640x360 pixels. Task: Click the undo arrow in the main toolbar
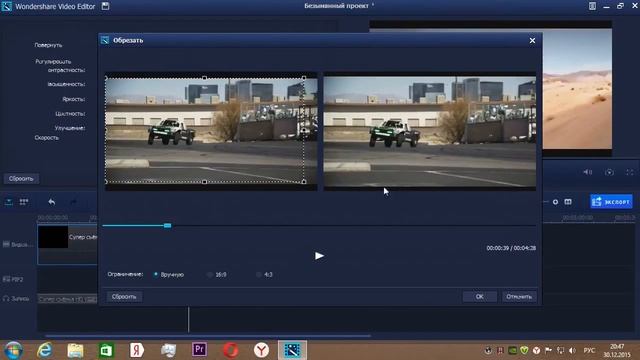[51, 202]
